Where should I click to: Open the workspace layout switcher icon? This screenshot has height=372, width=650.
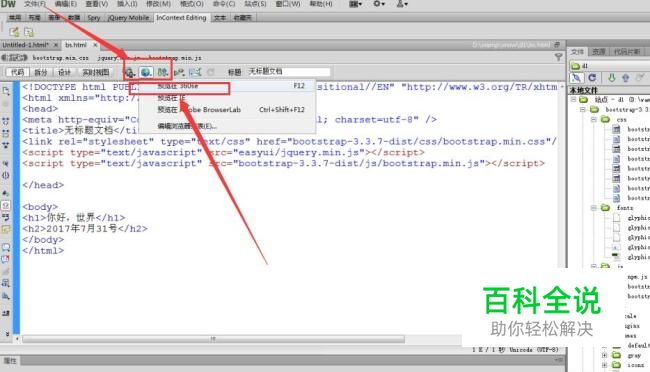coord(355,4)
